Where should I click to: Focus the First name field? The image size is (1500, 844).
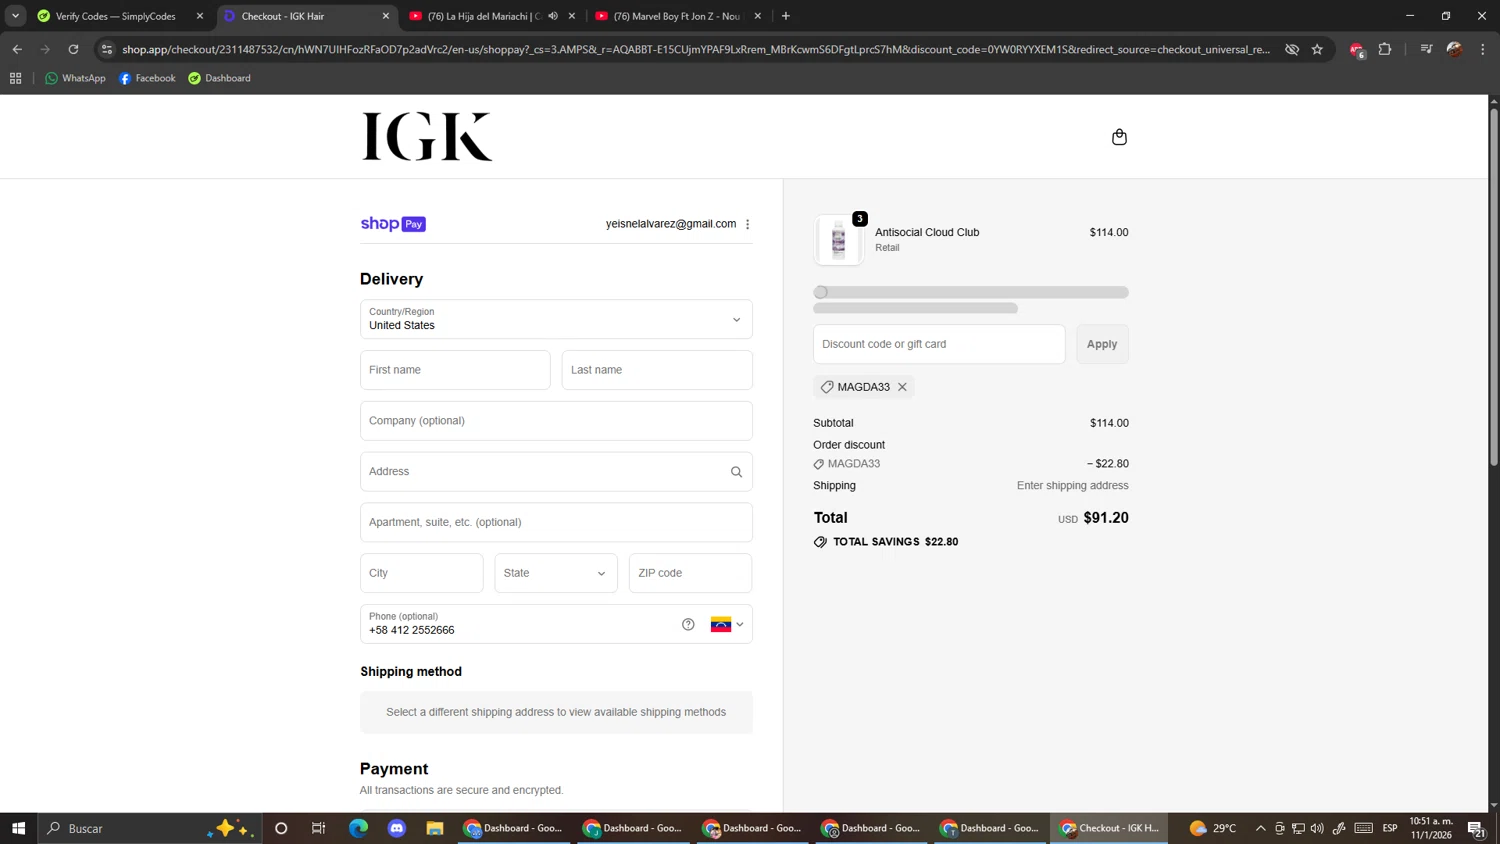455,370
